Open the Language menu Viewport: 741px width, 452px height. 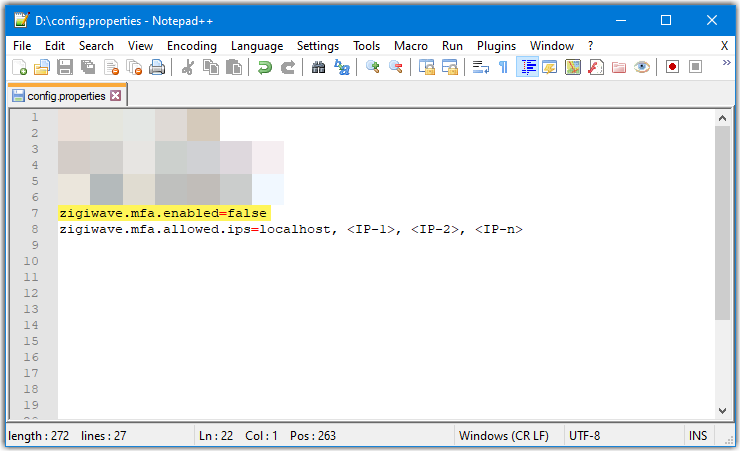pos(256,46)
